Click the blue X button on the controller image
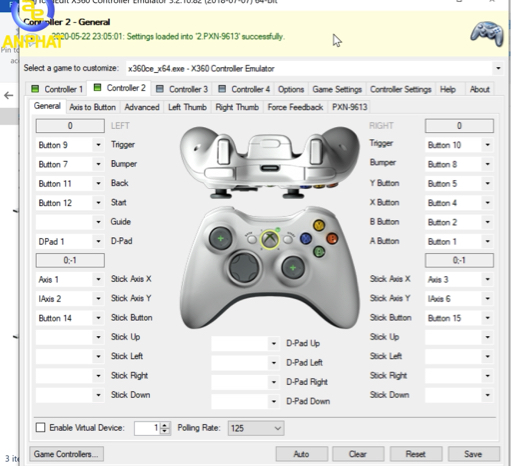Image resolution: width=511 pixels, height=466 pixels. pyautogui.click(x=306, y=238)
